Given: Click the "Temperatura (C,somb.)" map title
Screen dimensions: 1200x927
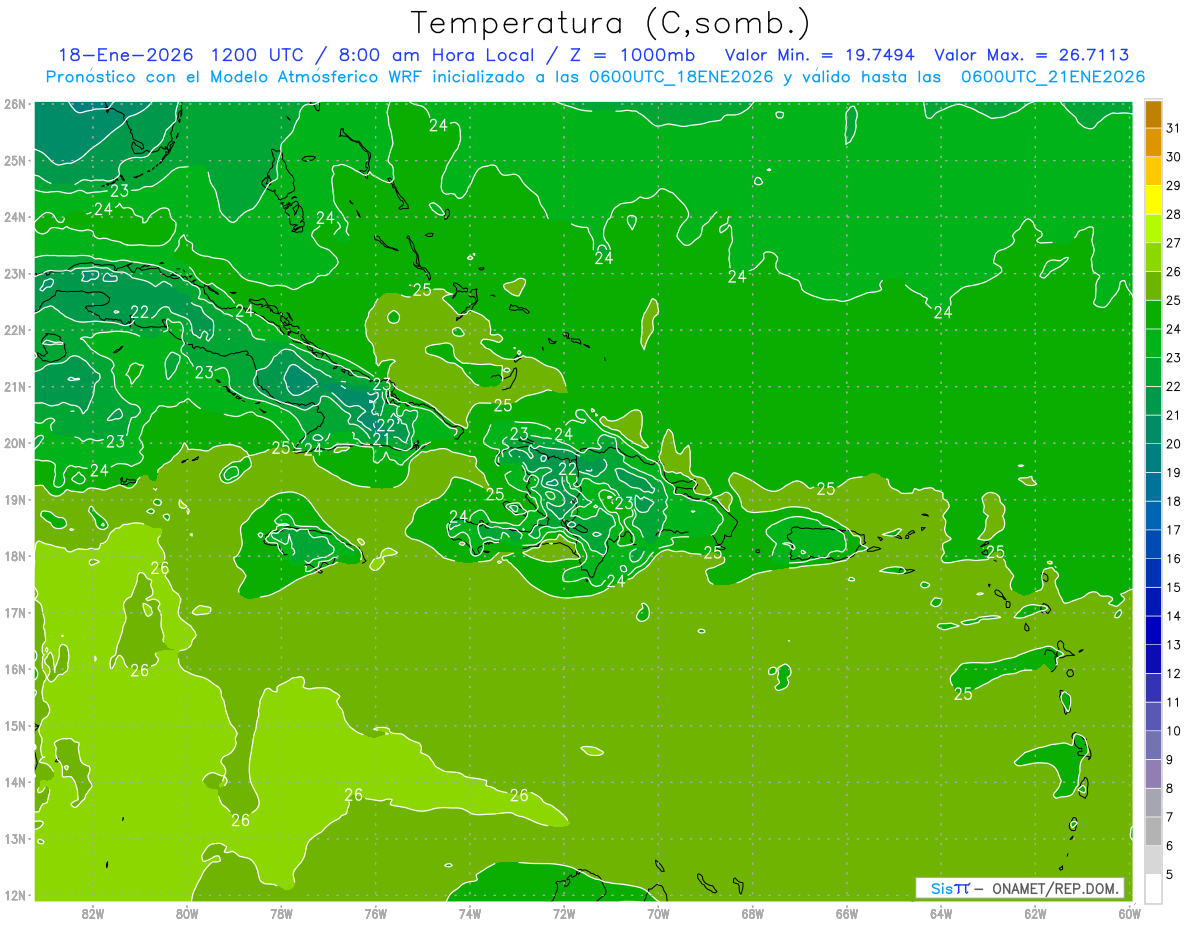Looking at the screenshot, I should [611, 23].
